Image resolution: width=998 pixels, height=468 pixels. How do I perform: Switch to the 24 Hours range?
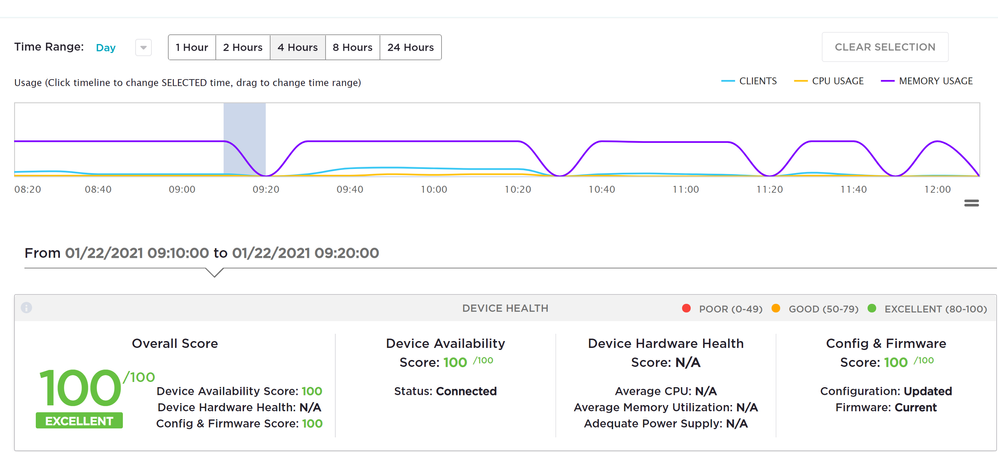click(x=410, y=47)
